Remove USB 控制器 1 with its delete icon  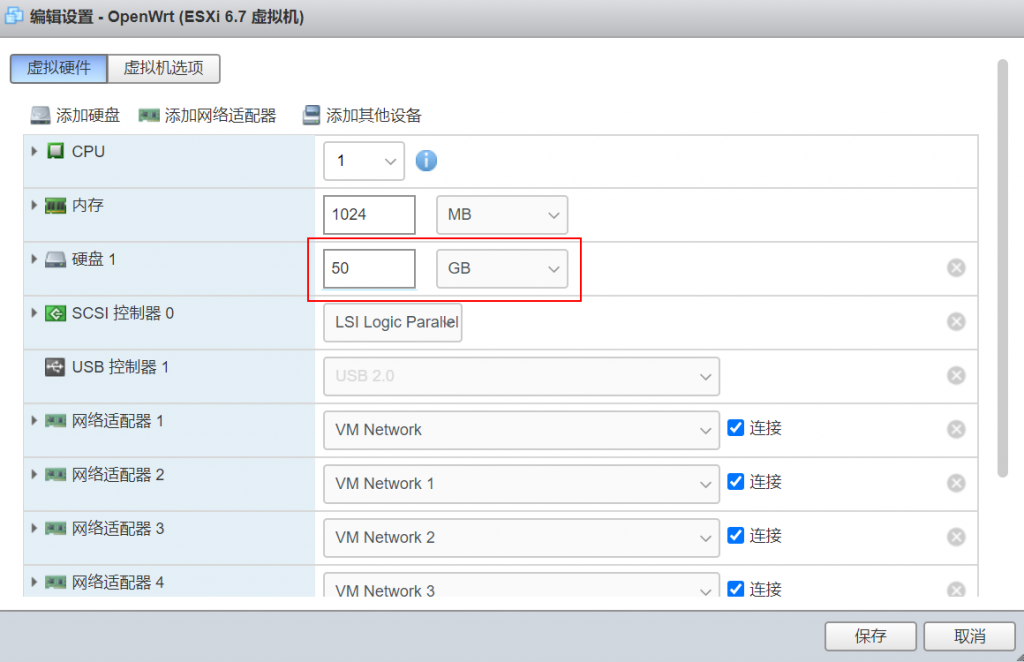click(956, 375)
